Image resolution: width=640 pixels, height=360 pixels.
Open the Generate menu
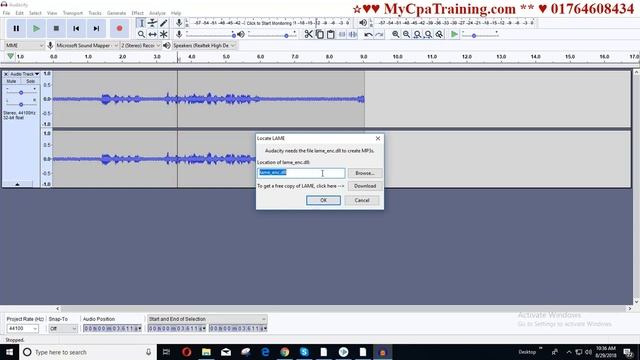pos(116,13)
